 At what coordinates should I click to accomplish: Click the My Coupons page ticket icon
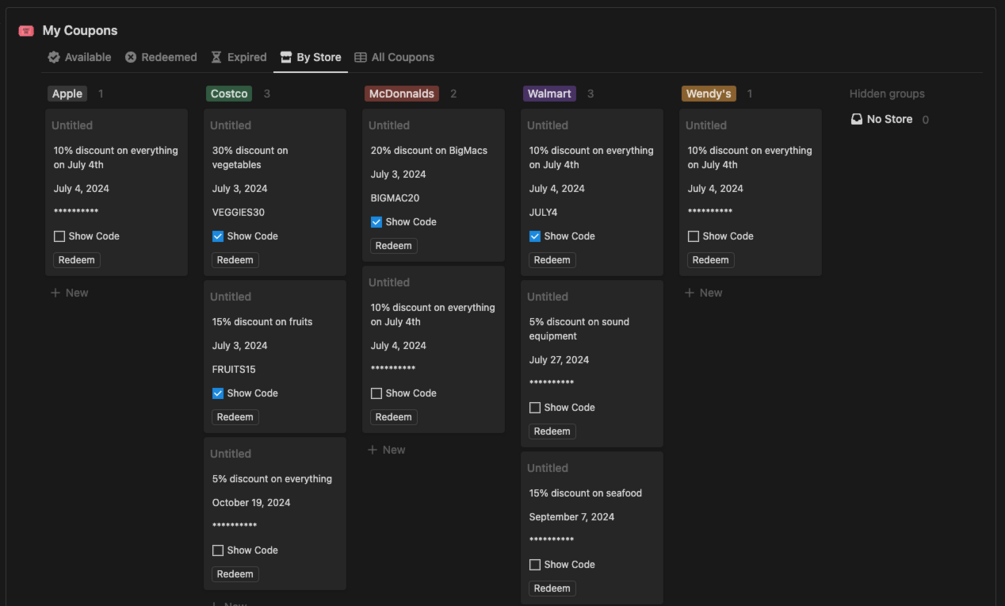[x=26, y=31]
